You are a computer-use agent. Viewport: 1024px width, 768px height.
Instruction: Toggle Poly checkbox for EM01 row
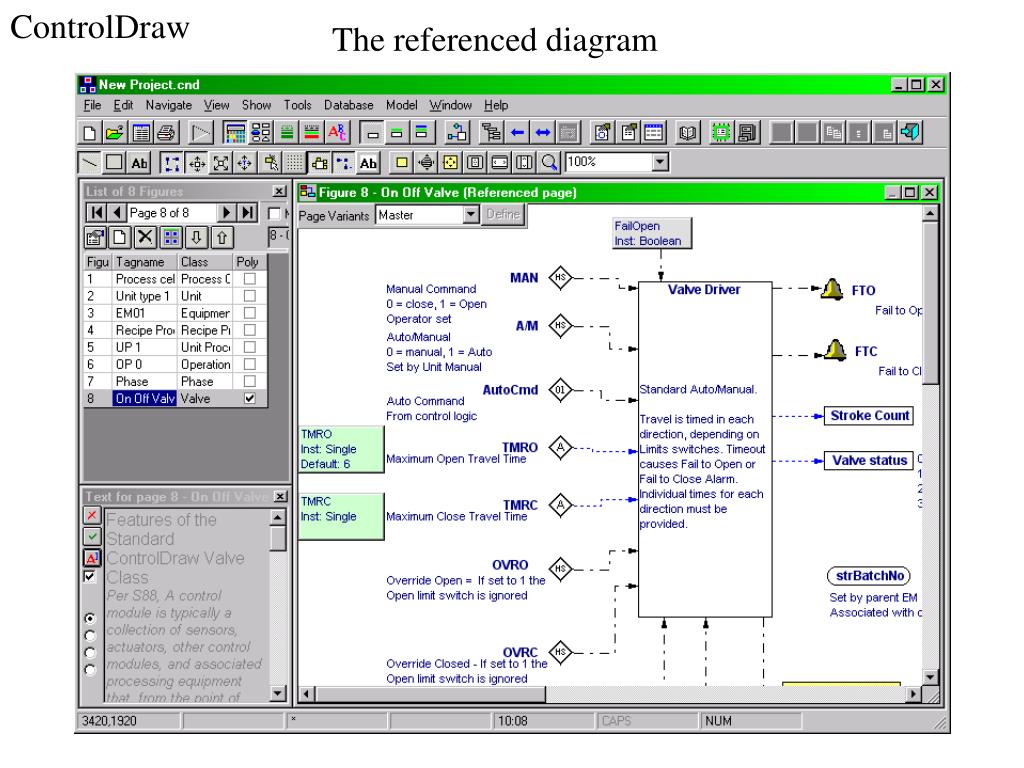coord(249,313)
